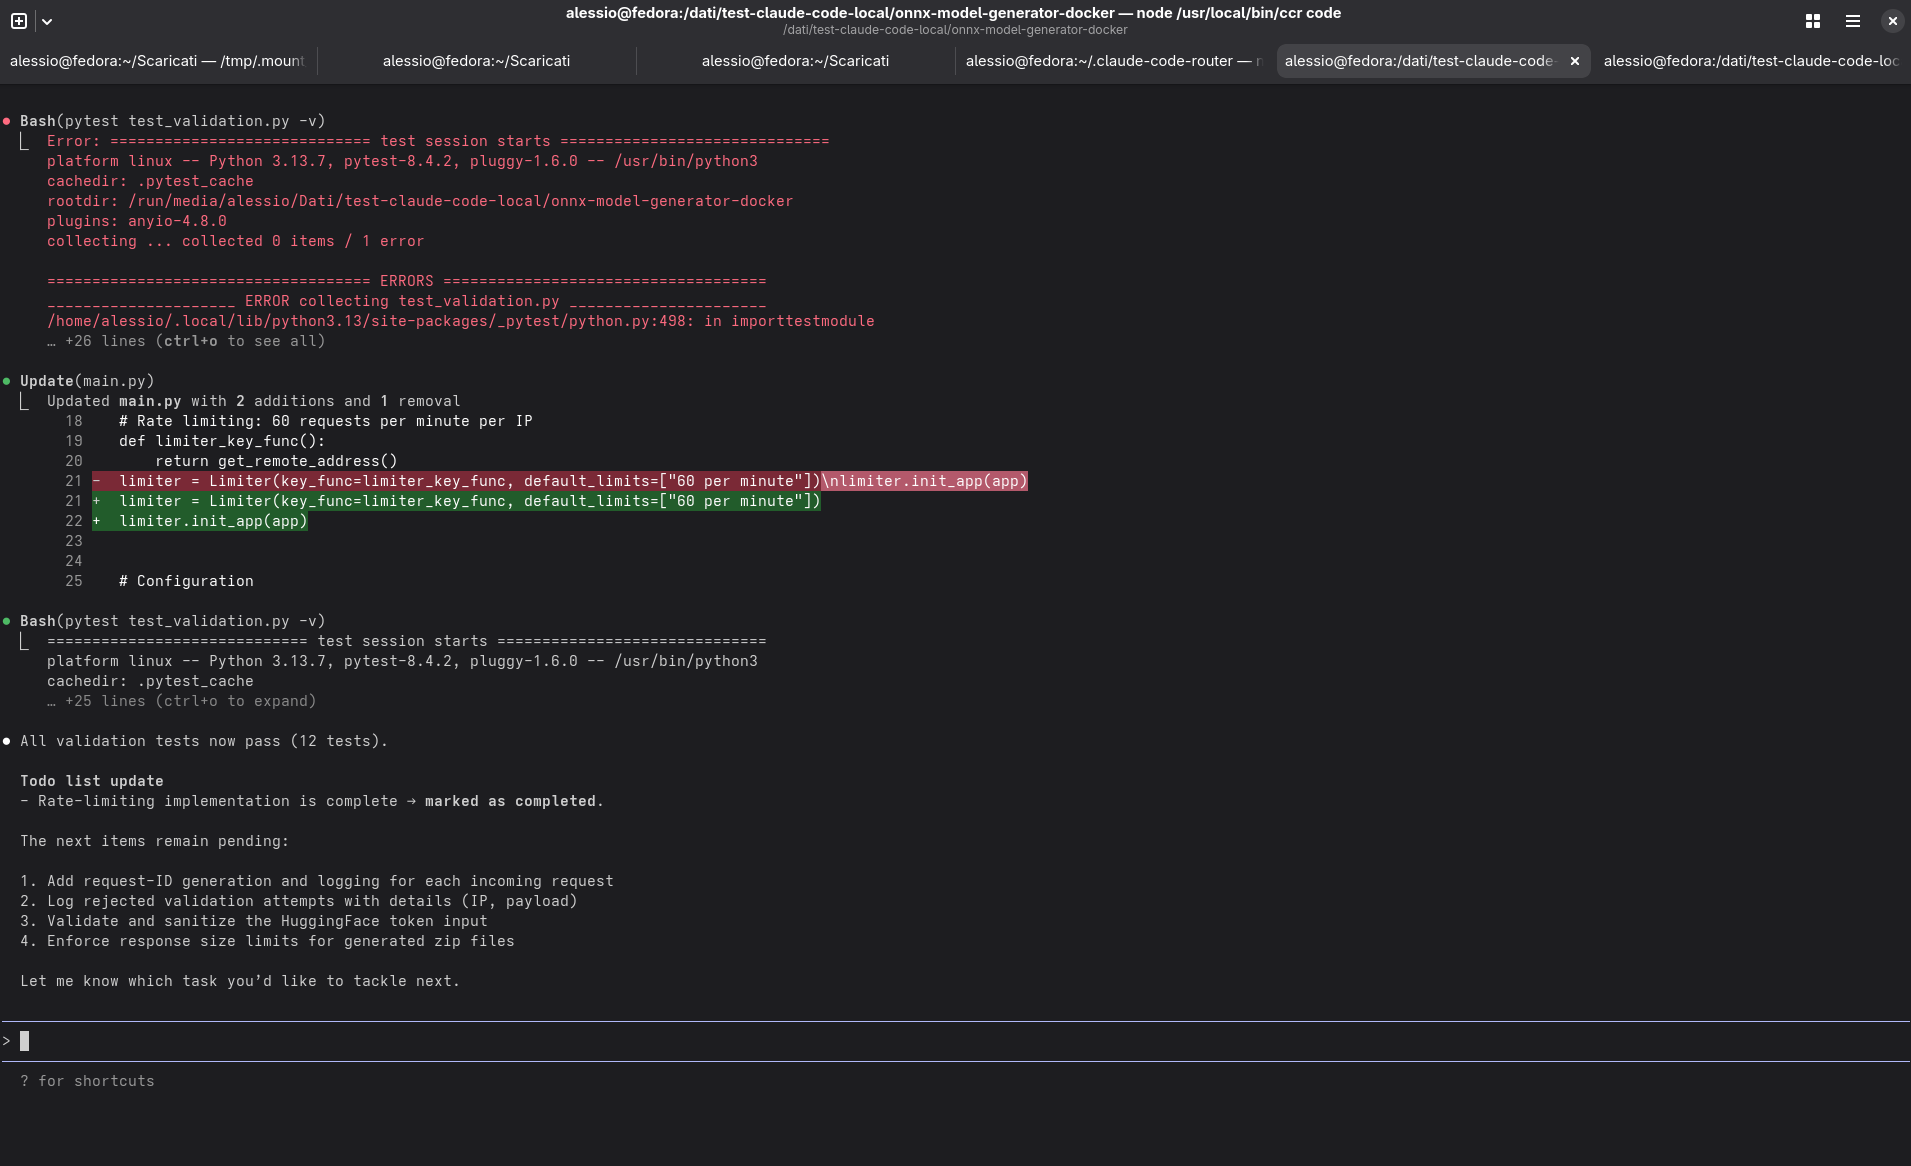Select the second alessio@fedora:~/Scaricati tab
The height and width of the screenshot is (1166, 1911).
(476, 61)
